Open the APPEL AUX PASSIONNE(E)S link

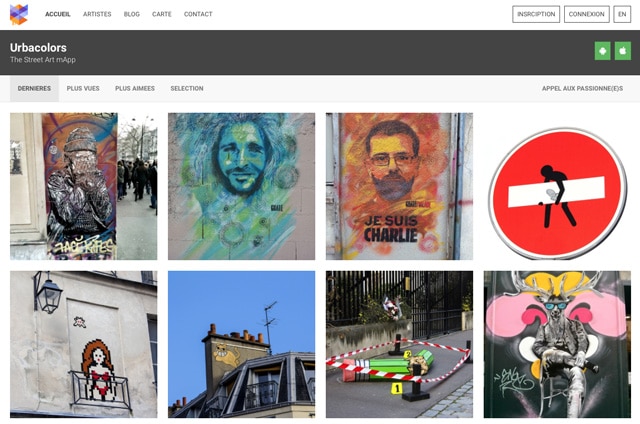click(x=582, y=89)
